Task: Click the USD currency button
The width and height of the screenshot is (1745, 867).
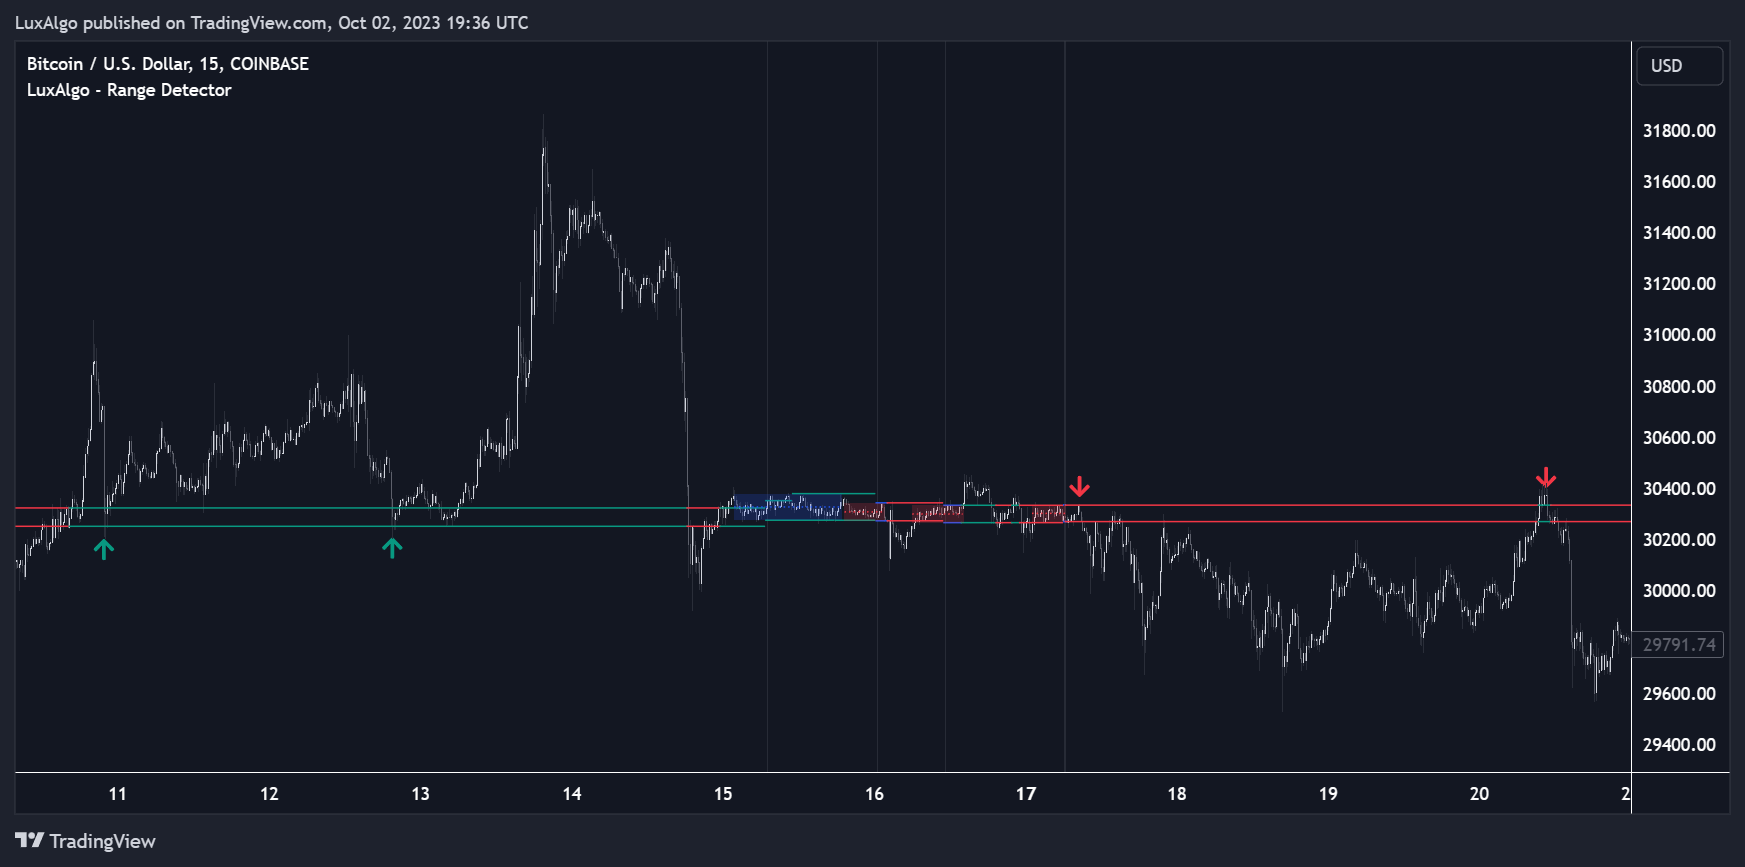Action: [1679, 66]
